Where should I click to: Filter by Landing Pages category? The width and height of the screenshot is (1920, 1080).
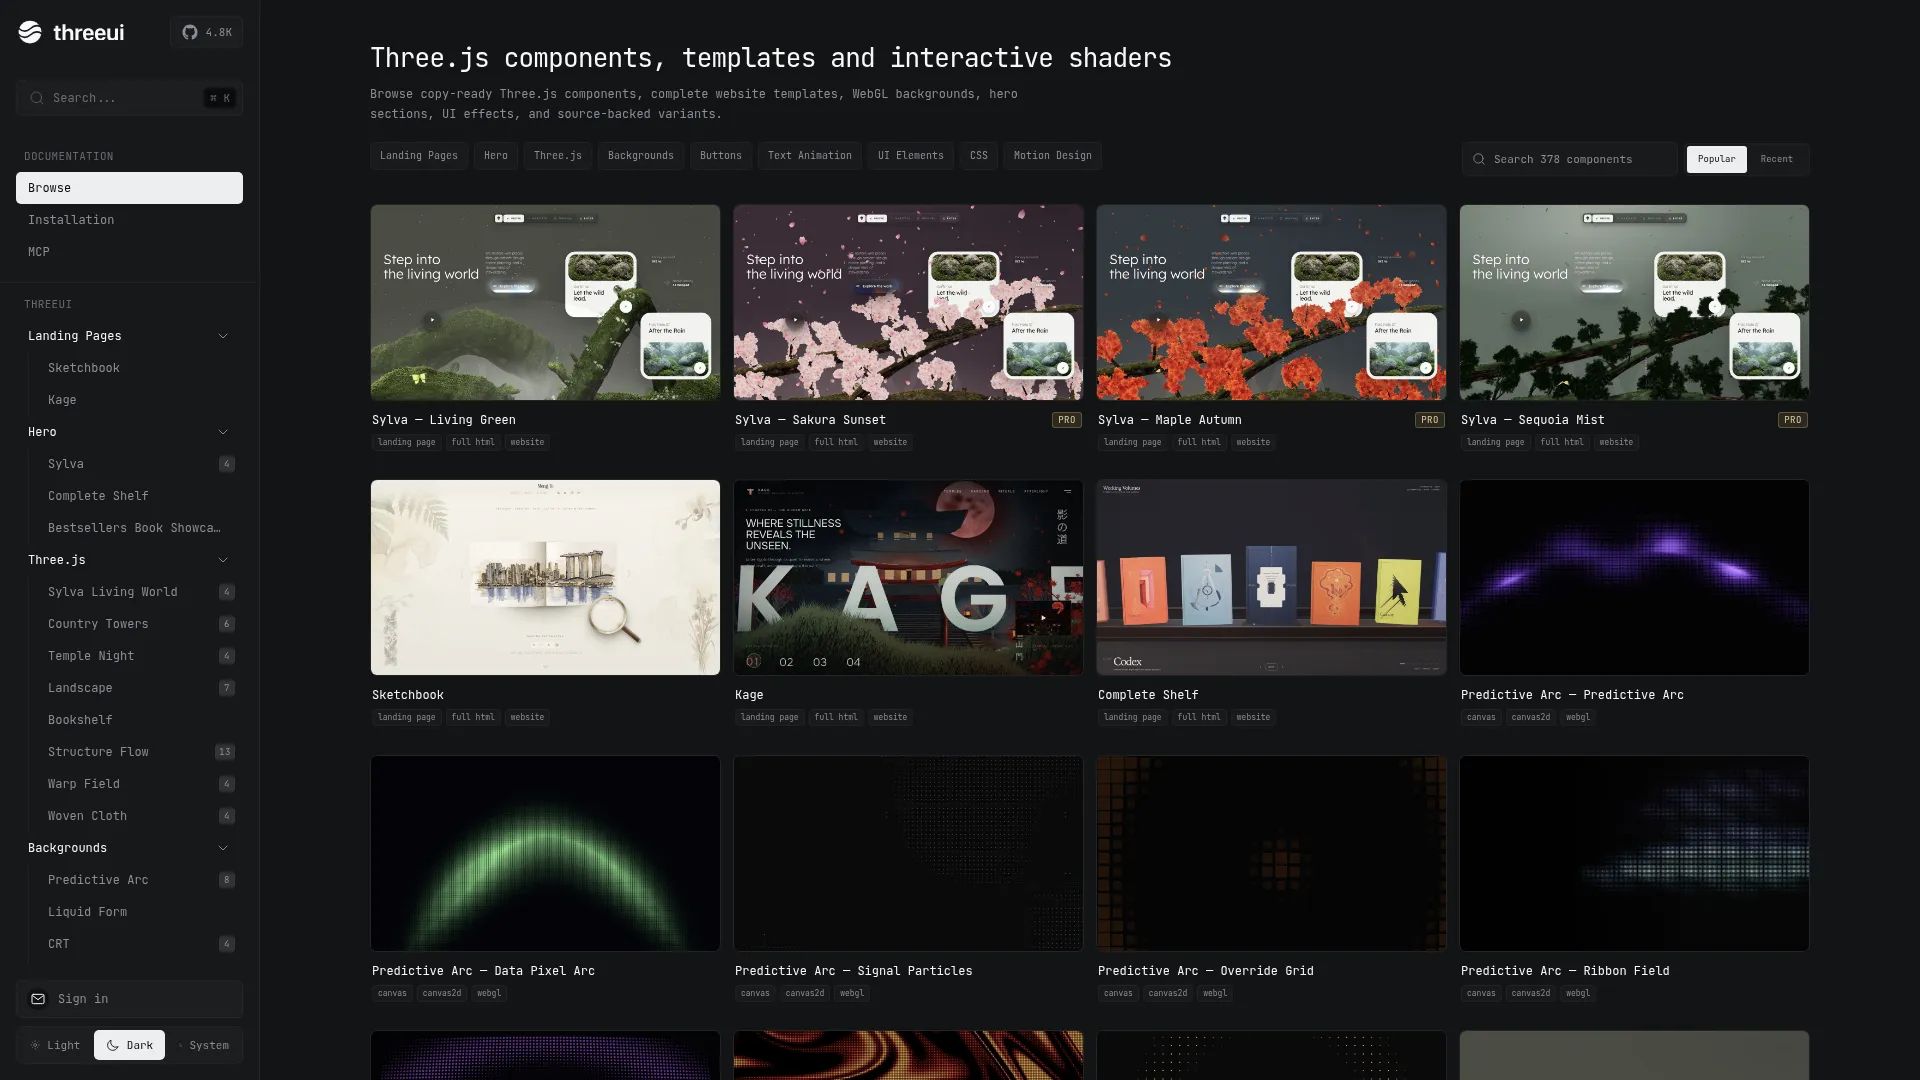click(419, 156)
